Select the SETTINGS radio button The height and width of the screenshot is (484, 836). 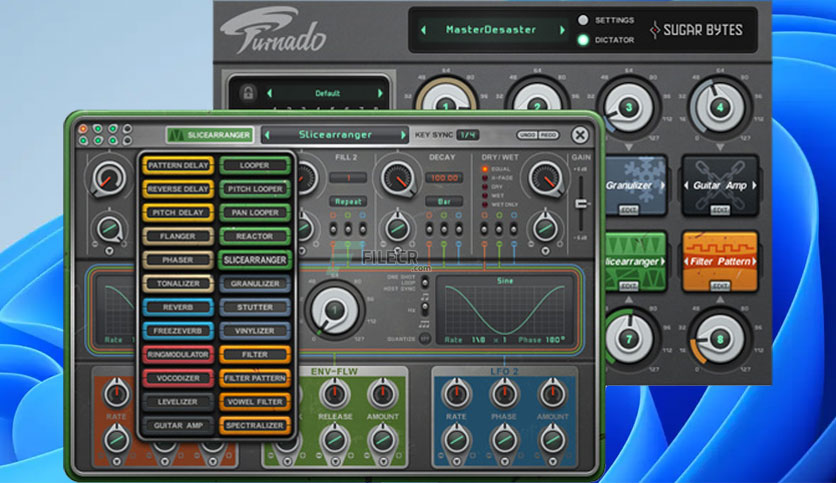pos(583,20)
